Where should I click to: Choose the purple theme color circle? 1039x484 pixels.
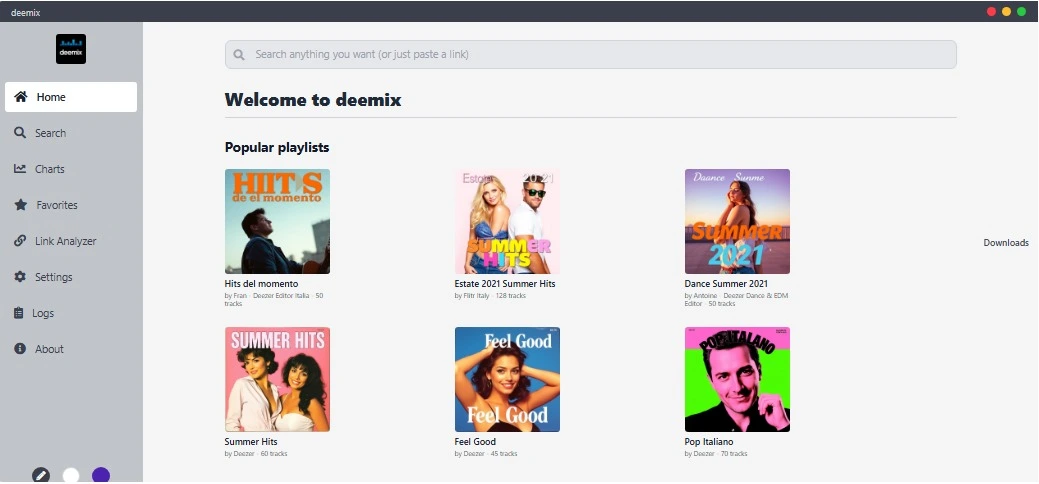coord(101,475)
